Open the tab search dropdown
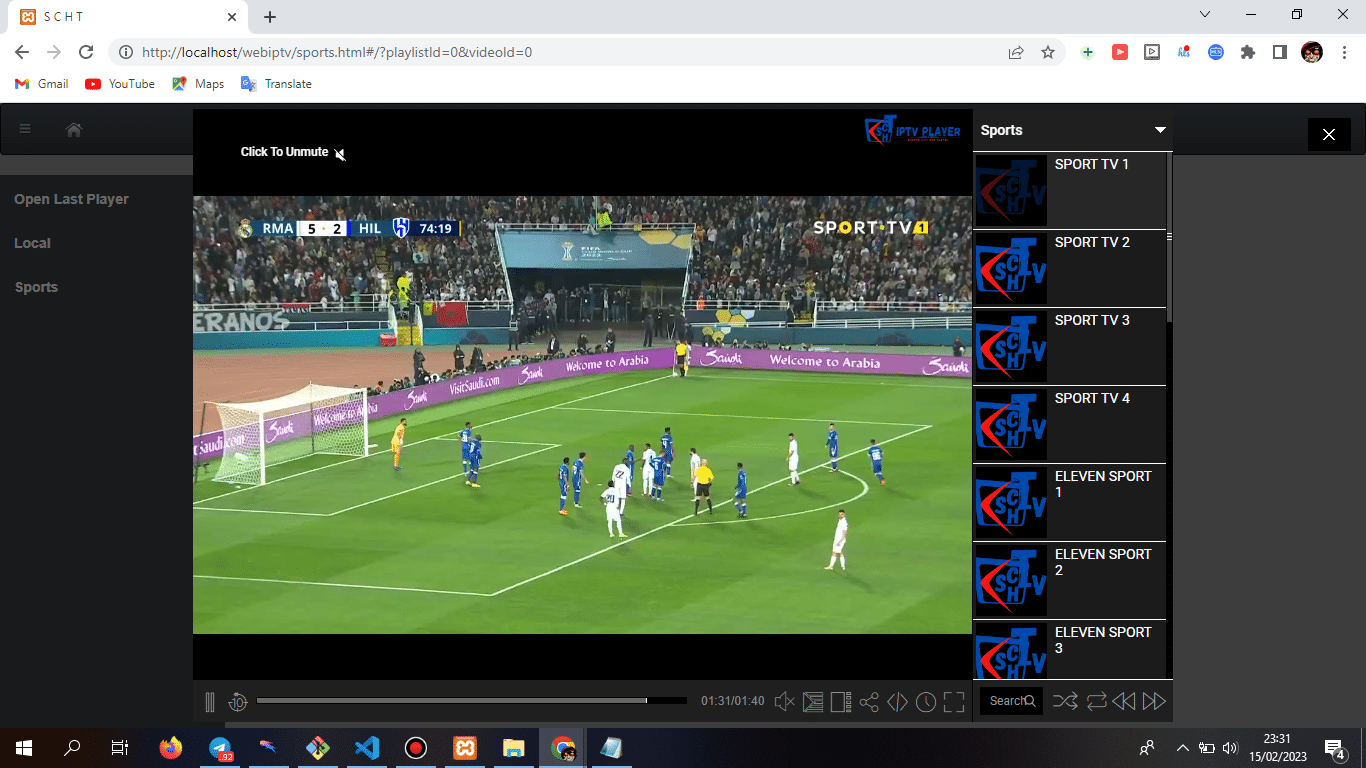This screenshot has width=1366, height=768. pyautogui.click(x=1205, y=14)
